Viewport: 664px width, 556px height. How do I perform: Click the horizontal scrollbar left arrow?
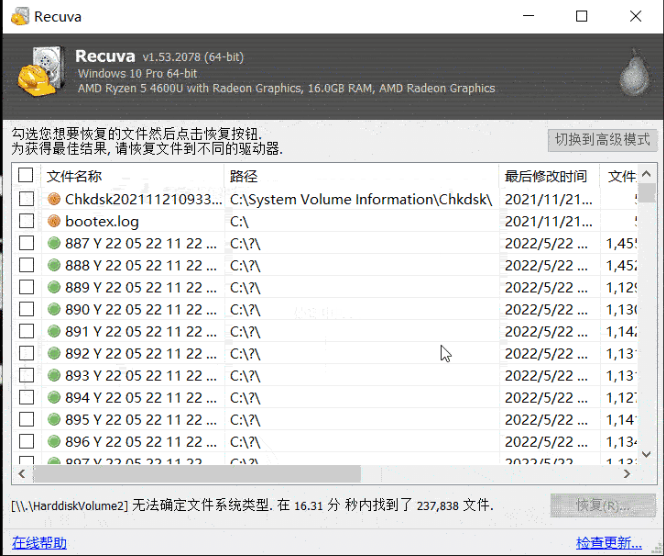(22, 473)
